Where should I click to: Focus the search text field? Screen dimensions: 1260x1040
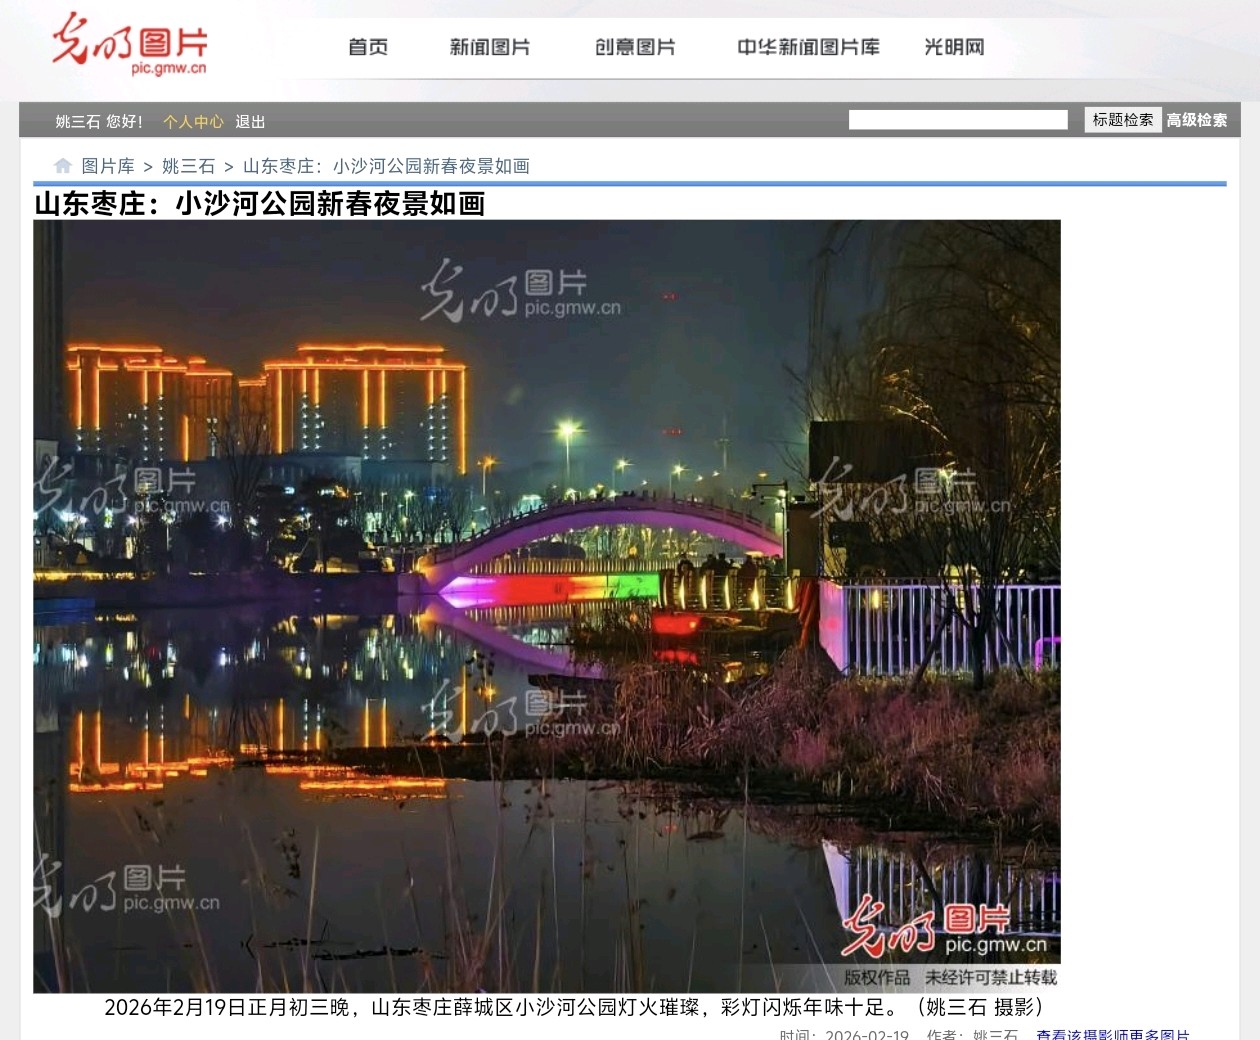click(x=957, y=120)
